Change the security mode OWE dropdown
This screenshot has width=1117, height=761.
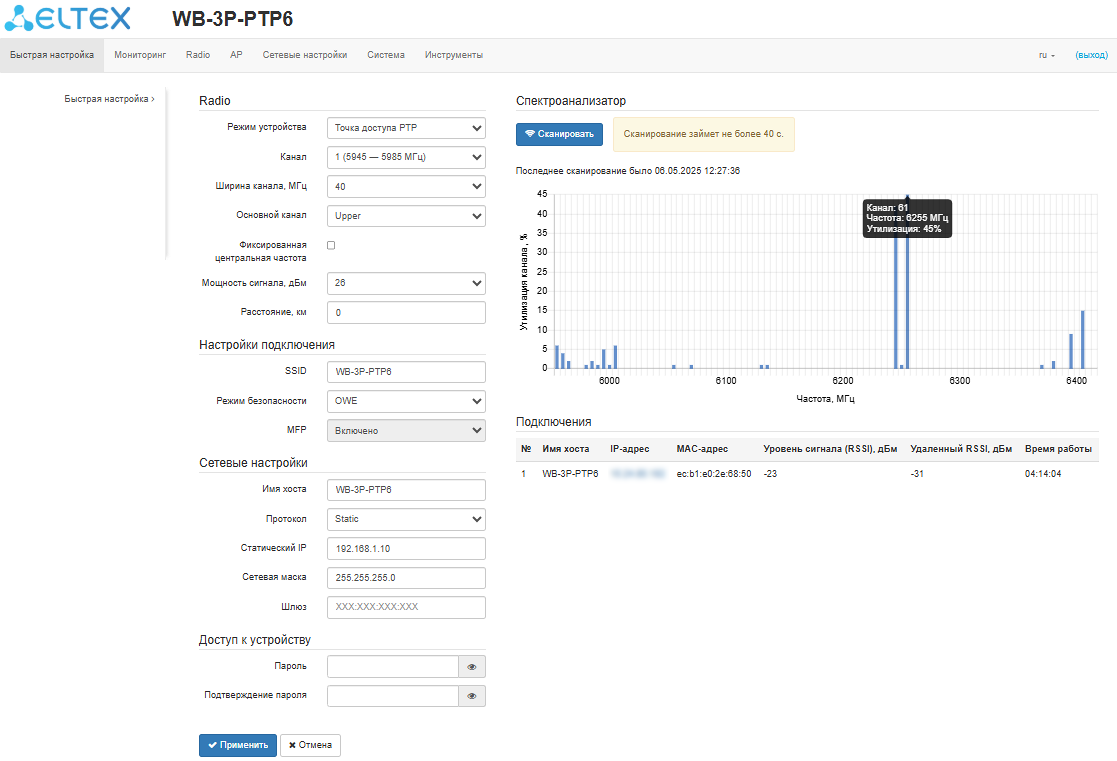405,401
